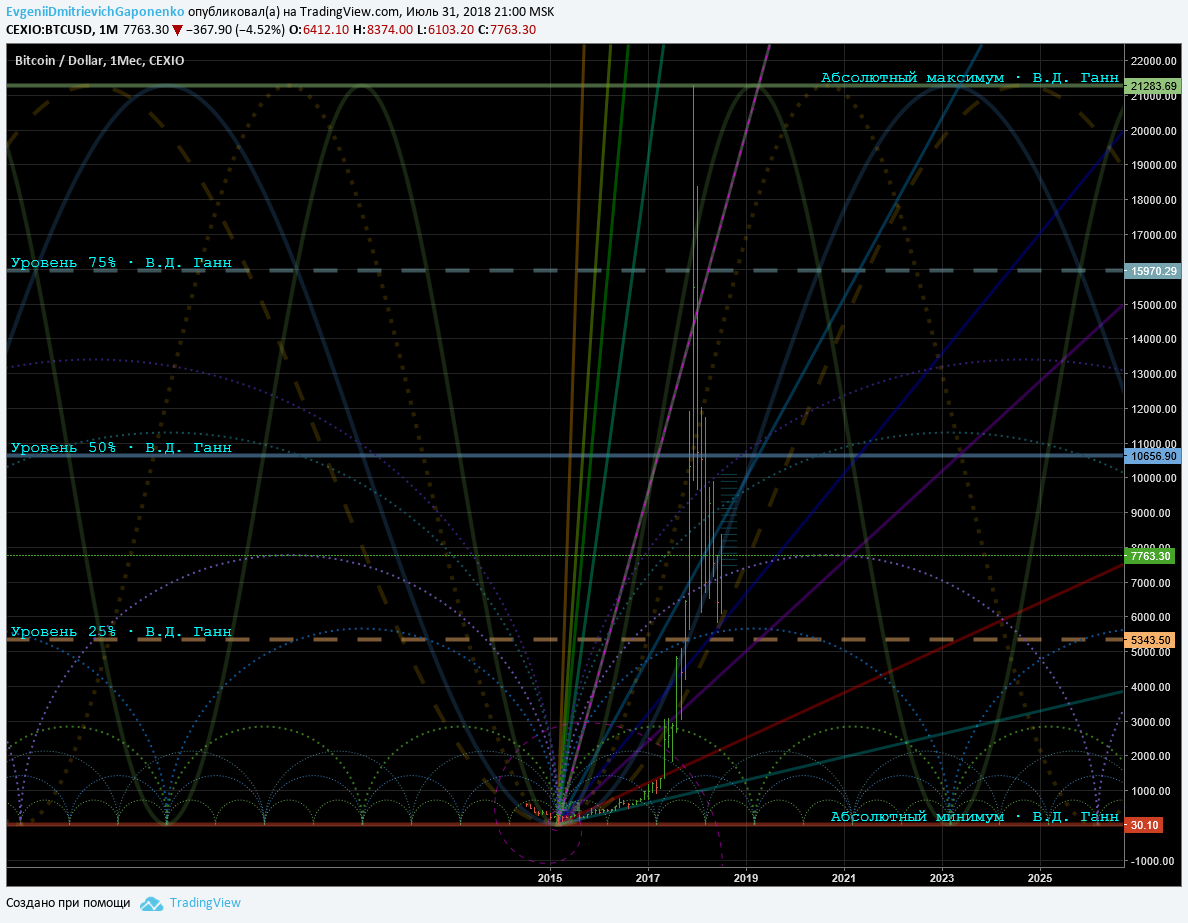Click the red 30.10 price axis tag
Image resolution: width=1188 pixels, height=923 pixels.
[1144, 824]
